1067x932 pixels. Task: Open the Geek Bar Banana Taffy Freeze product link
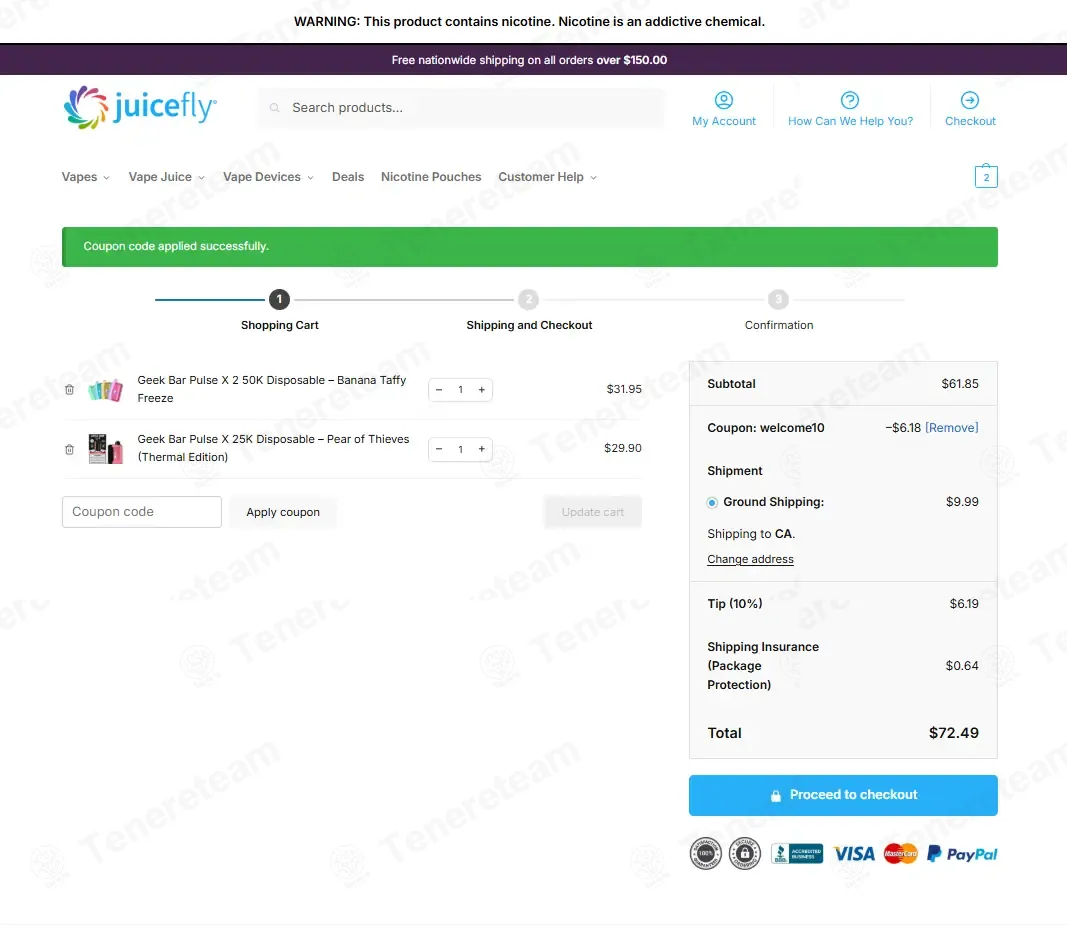272,389
